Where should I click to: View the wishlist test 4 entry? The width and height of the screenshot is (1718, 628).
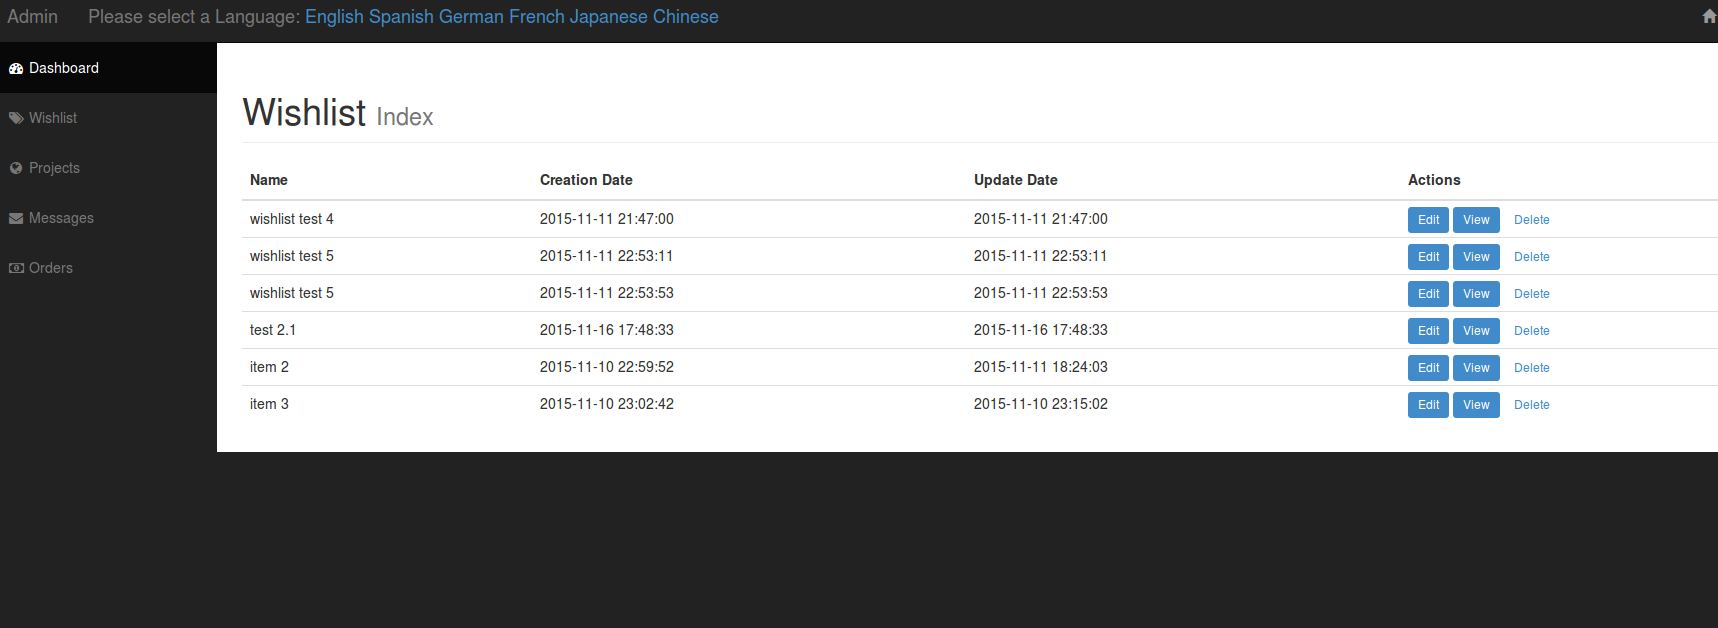click(x=1476, y=220)
